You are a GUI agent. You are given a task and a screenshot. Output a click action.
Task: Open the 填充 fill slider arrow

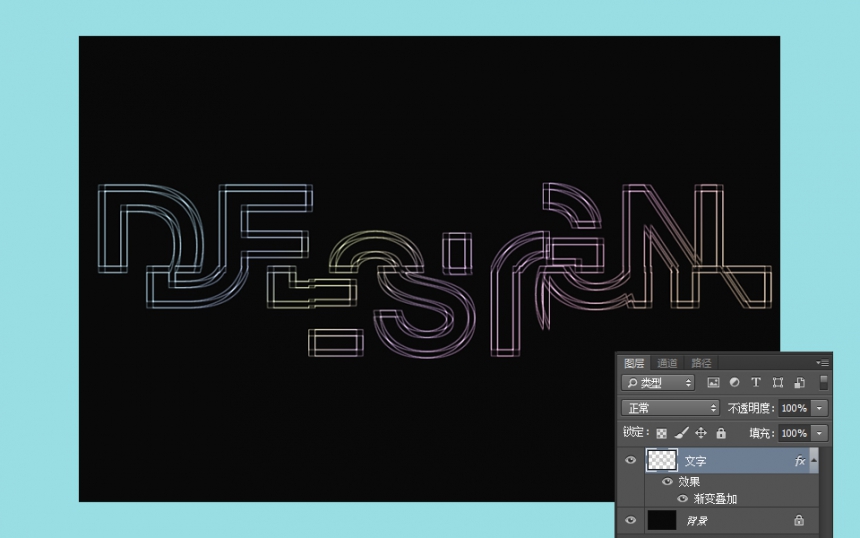tap(819, 433)
